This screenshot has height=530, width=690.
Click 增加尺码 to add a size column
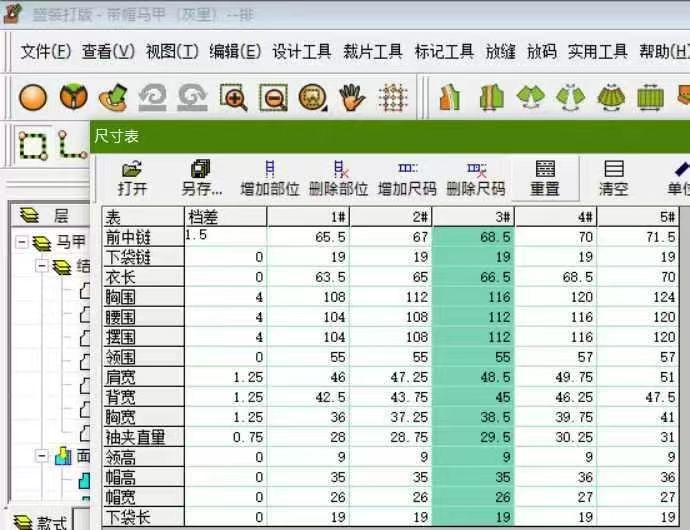[x=407, y=177]
